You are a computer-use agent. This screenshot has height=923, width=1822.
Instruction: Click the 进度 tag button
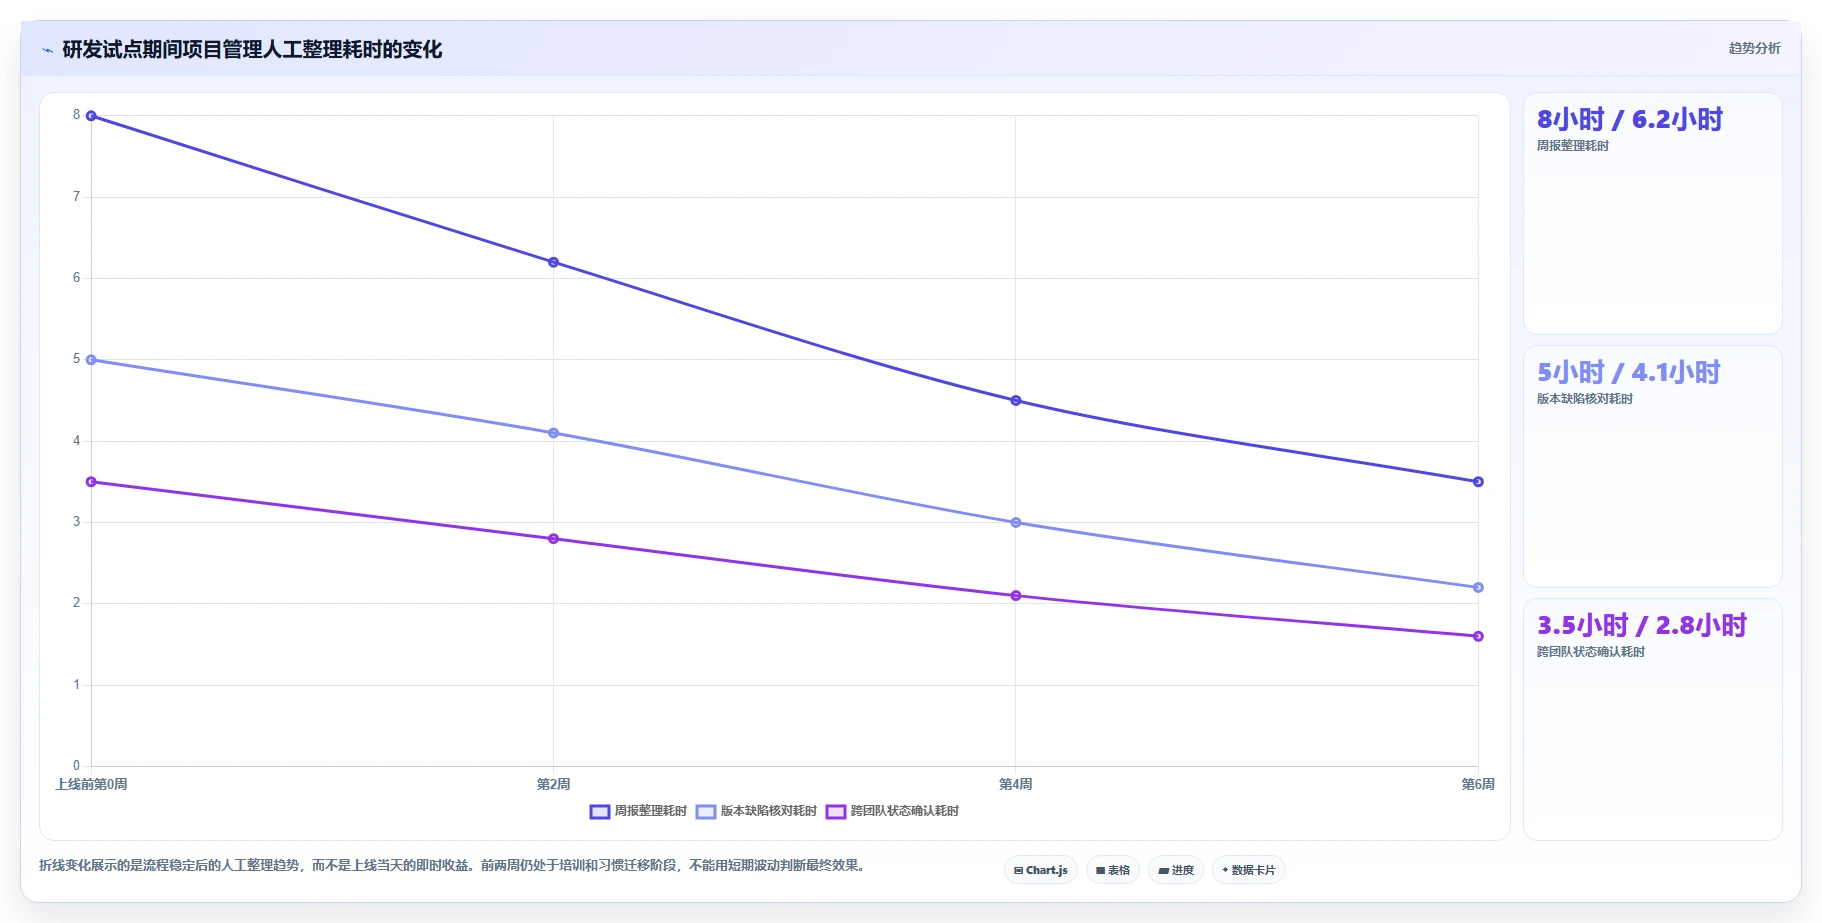1176,870
